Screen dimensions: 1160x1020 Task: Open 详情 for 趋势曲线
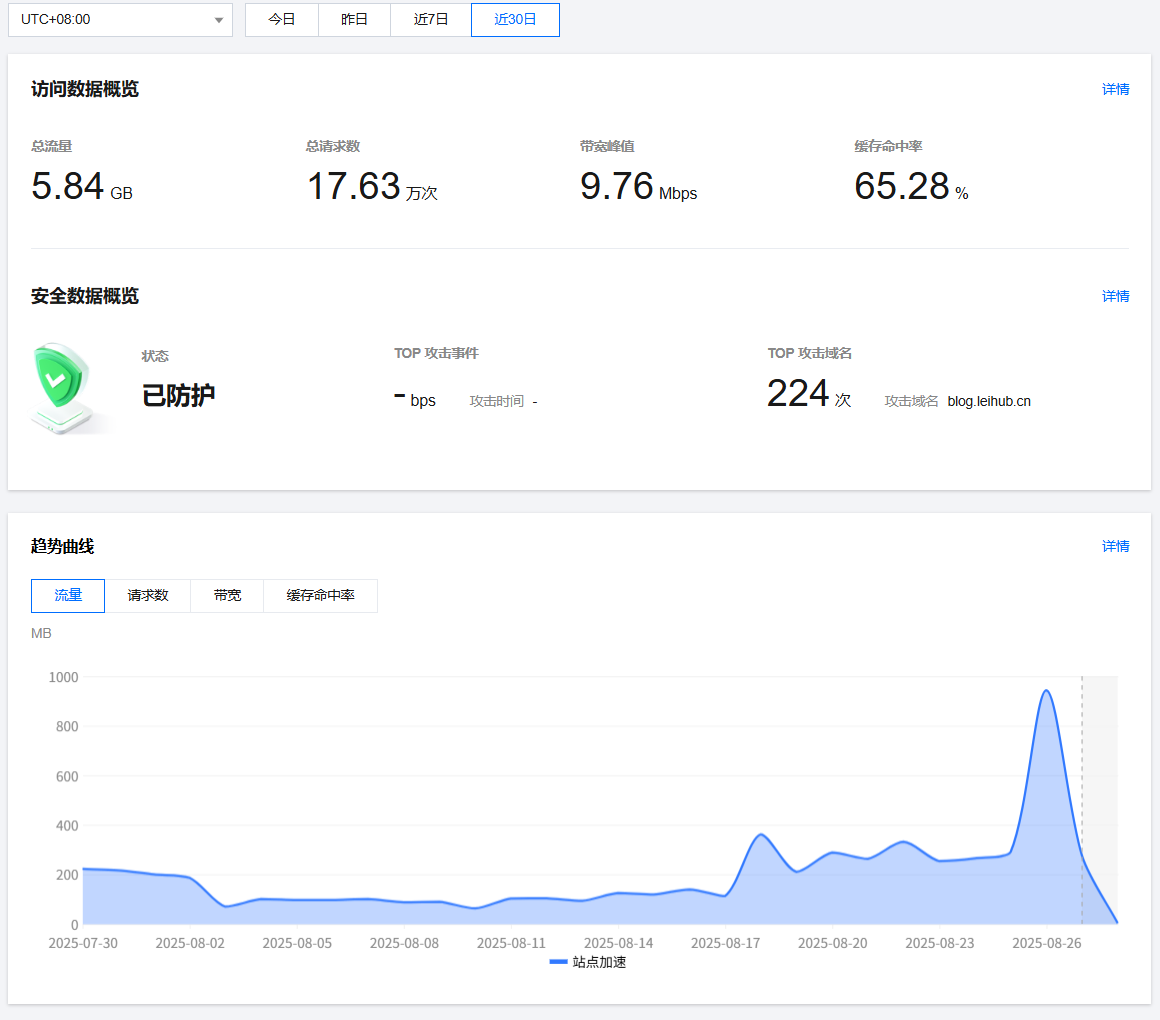click(1115, 547)
